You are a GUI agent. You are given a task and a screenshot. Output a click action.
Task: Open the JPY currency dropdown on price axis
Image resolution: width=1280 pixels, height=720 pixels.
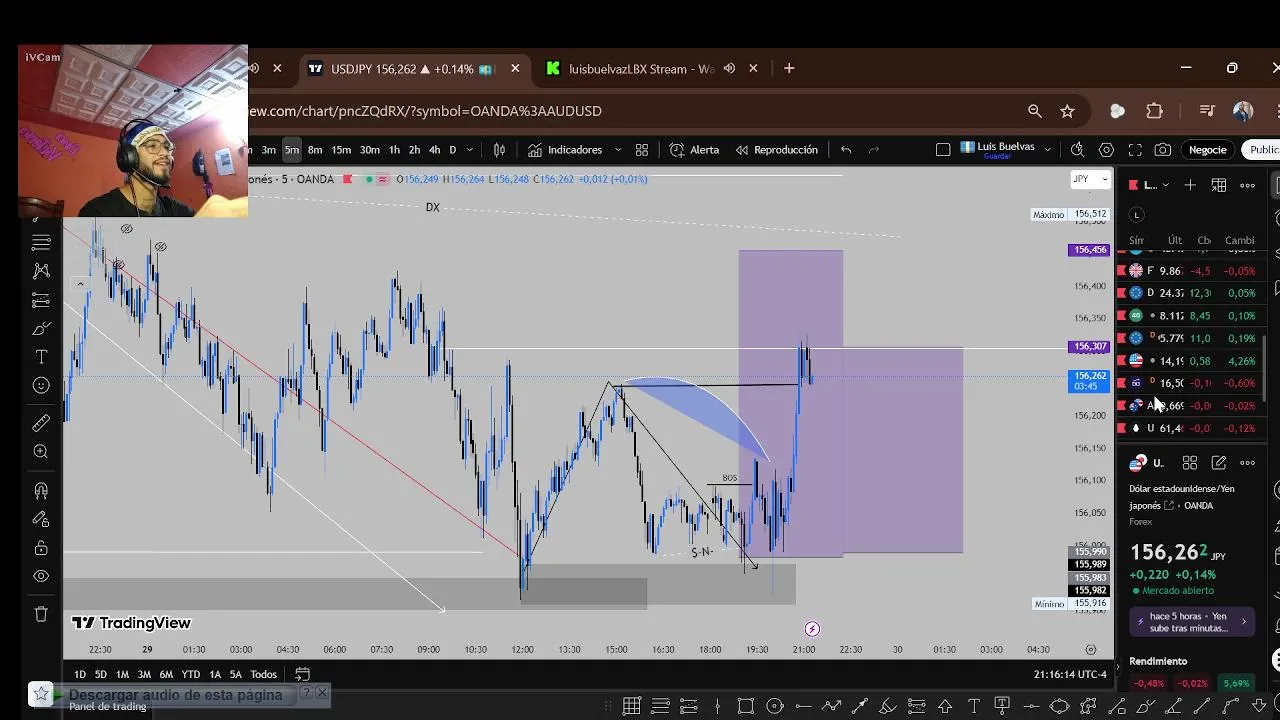coord(1090,179)
